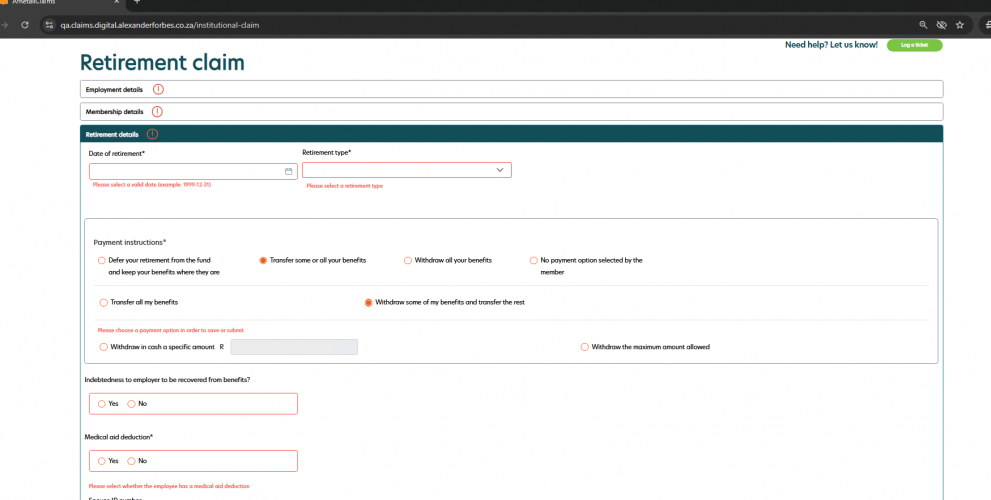The image size is (991, 500).
Task: Click the Please select a retirement type error
Action: click(x=344, y=186)
